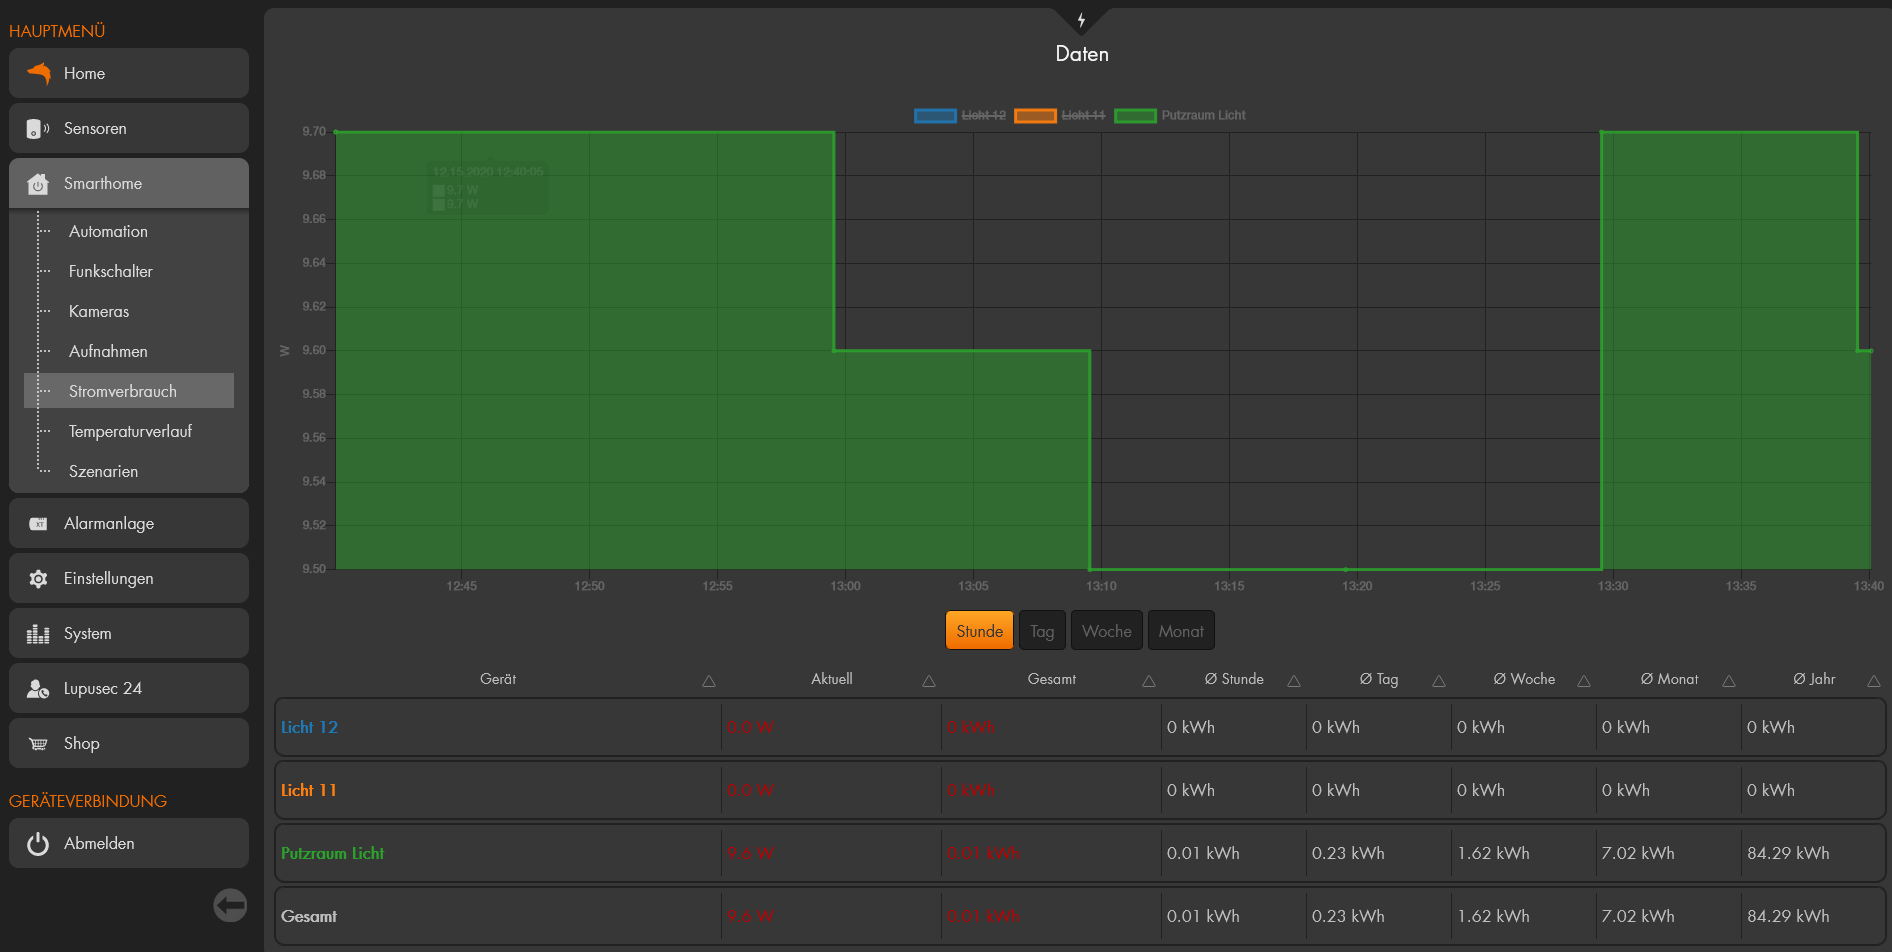The image size is (1892, 952).
Task: Go to the Shop
Action: [x=129, y=743]
